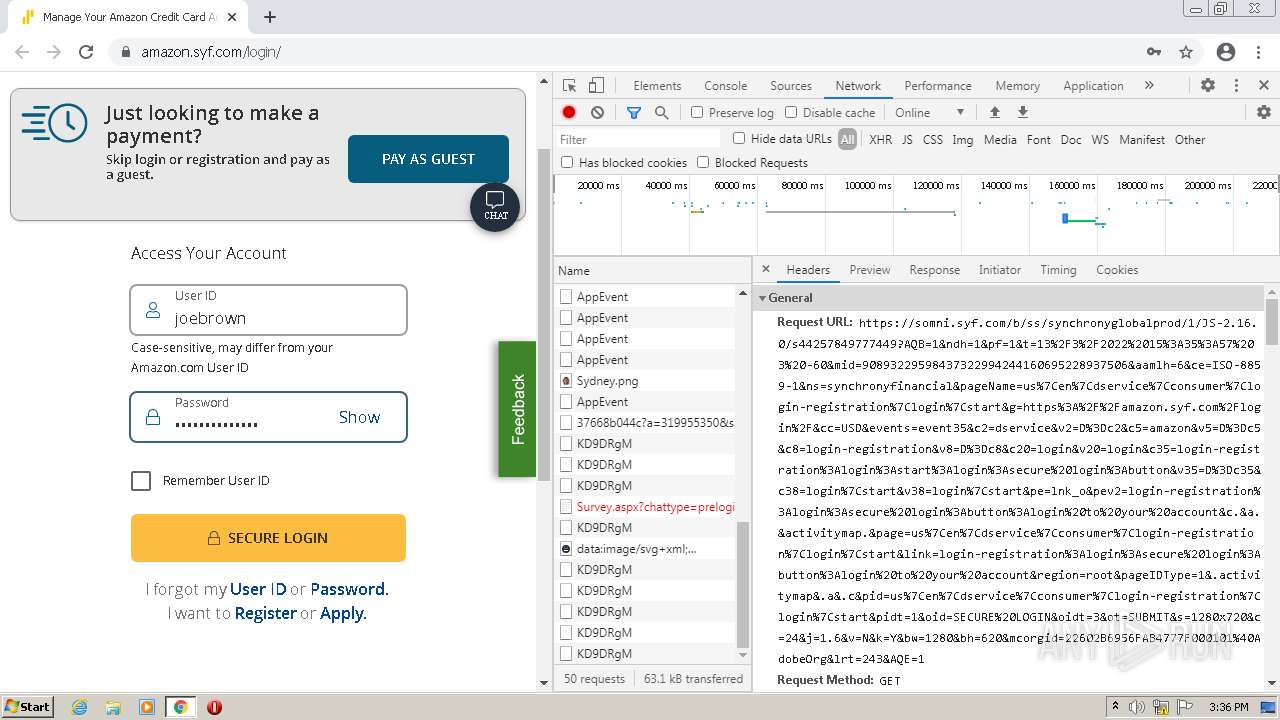Viewport: 1280px width, 720px height.
Task: Open the Apply link
Action: coord(341,614)
